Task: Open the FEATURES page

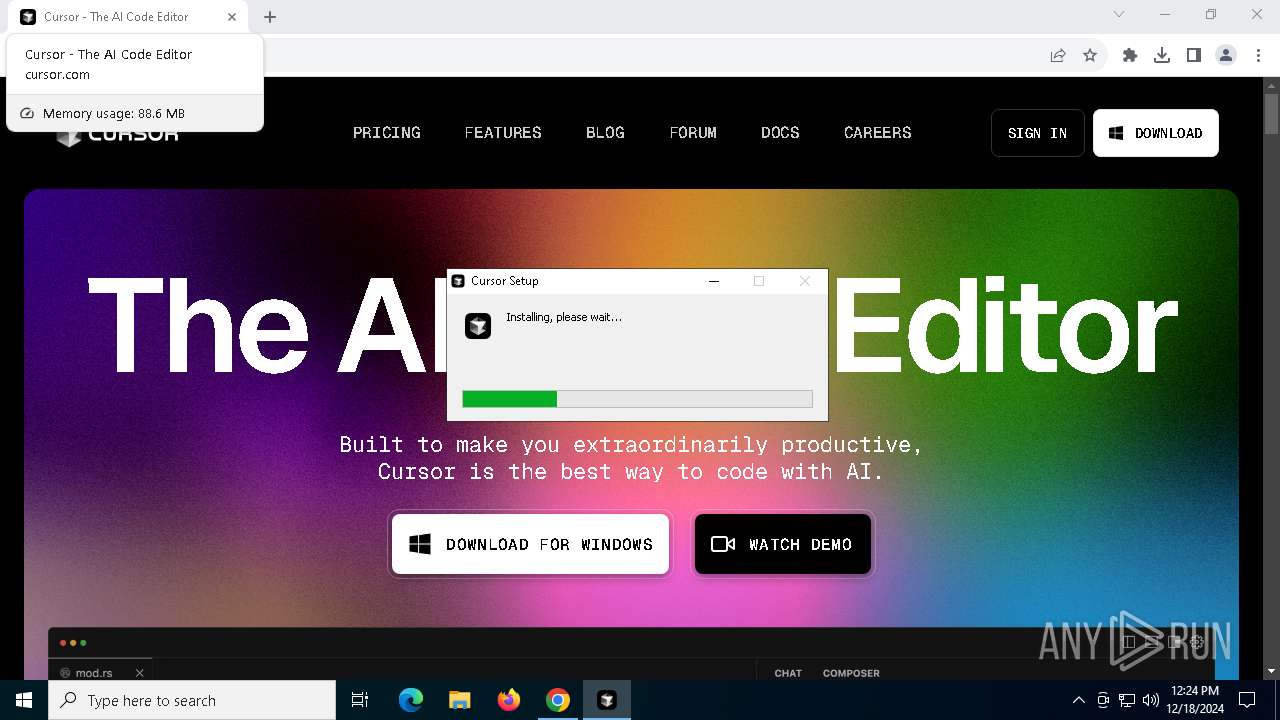Action: pos(503,132)
